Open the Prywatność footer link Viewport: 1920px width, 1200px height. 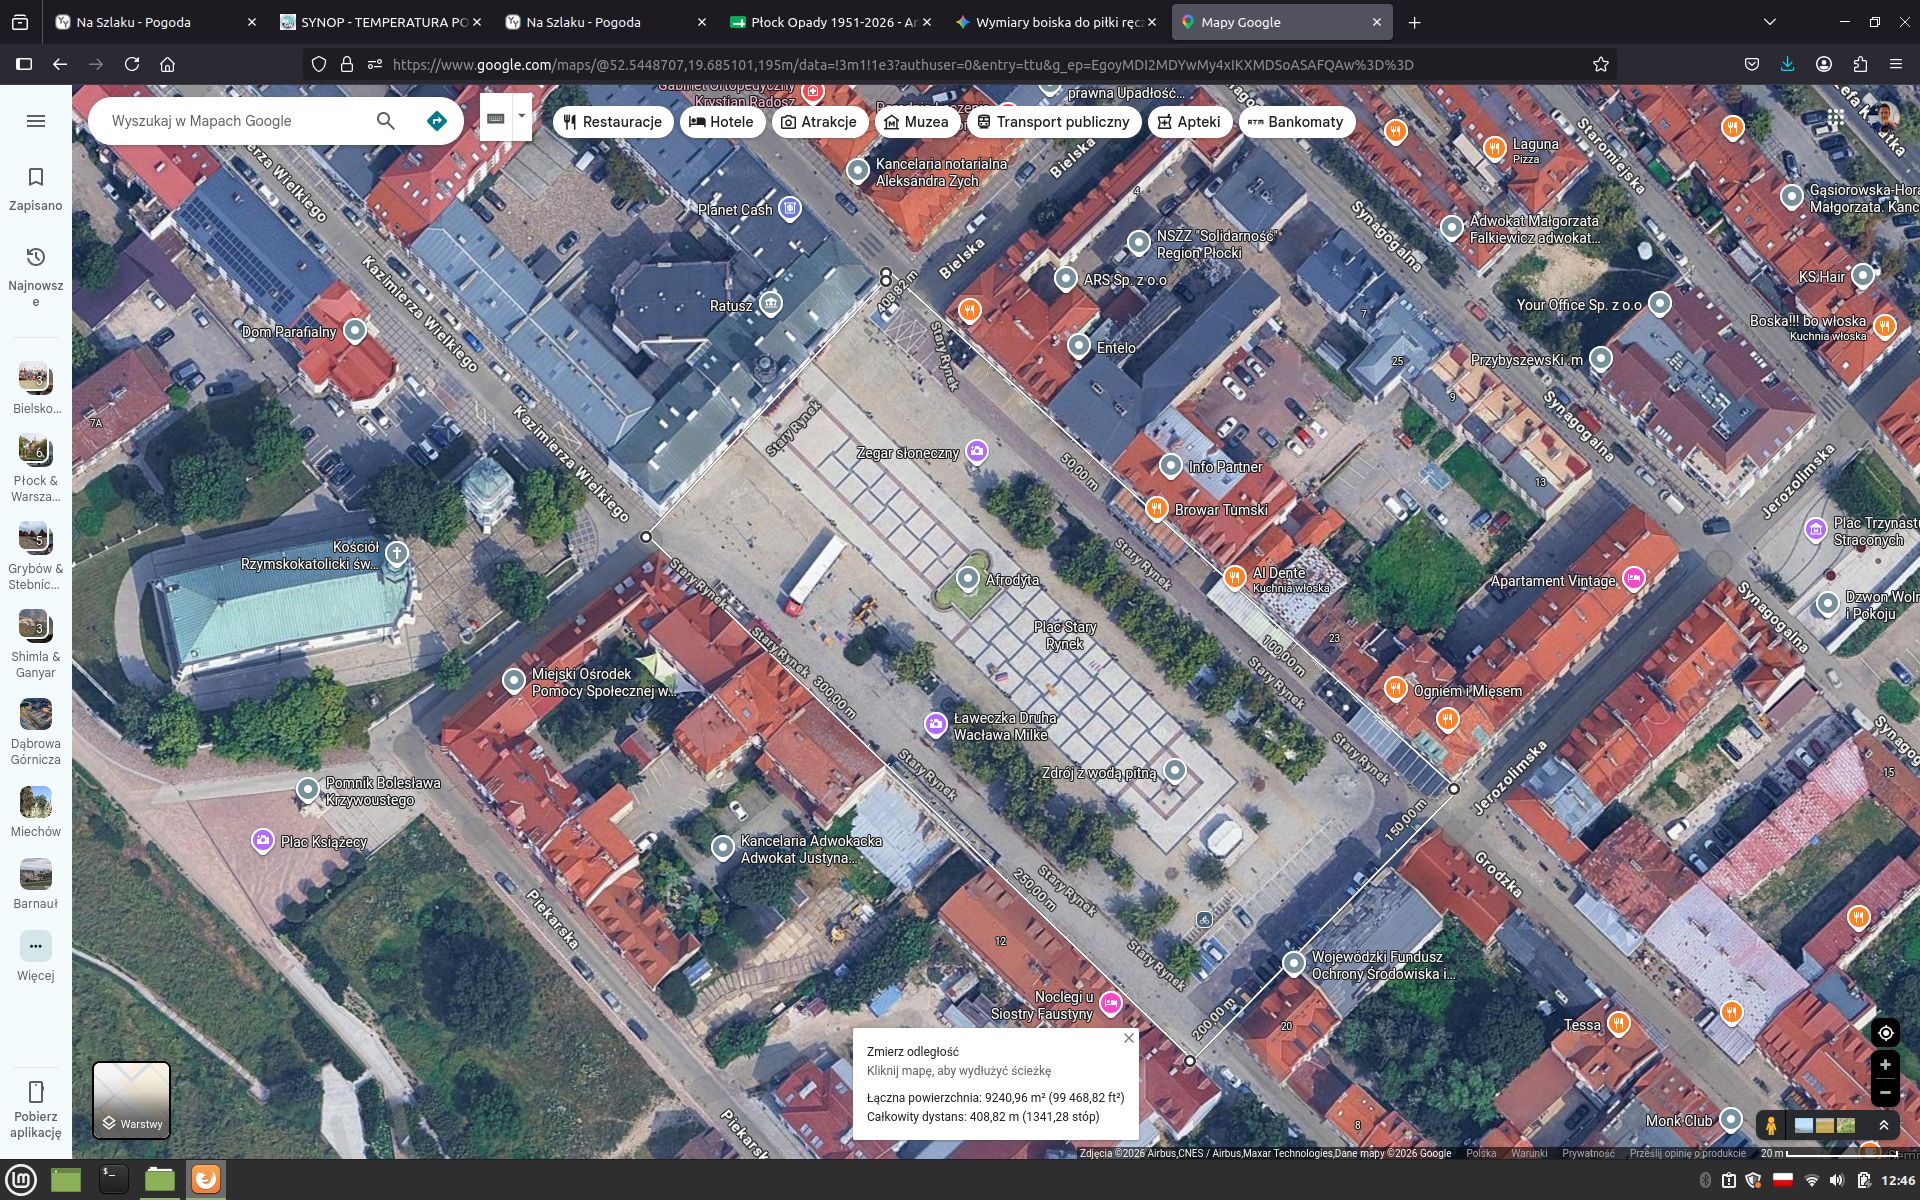(1588, 1153)
